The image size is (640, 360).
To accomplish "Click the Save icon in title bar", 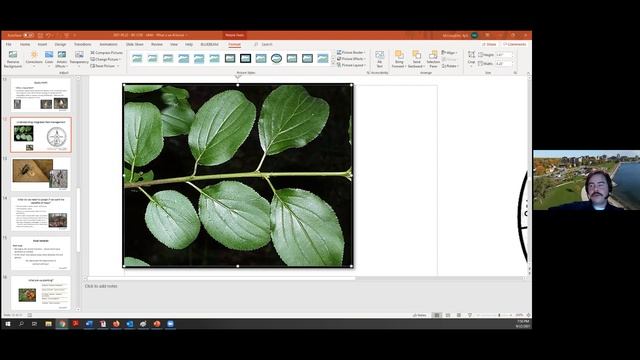I will point(40,36).
